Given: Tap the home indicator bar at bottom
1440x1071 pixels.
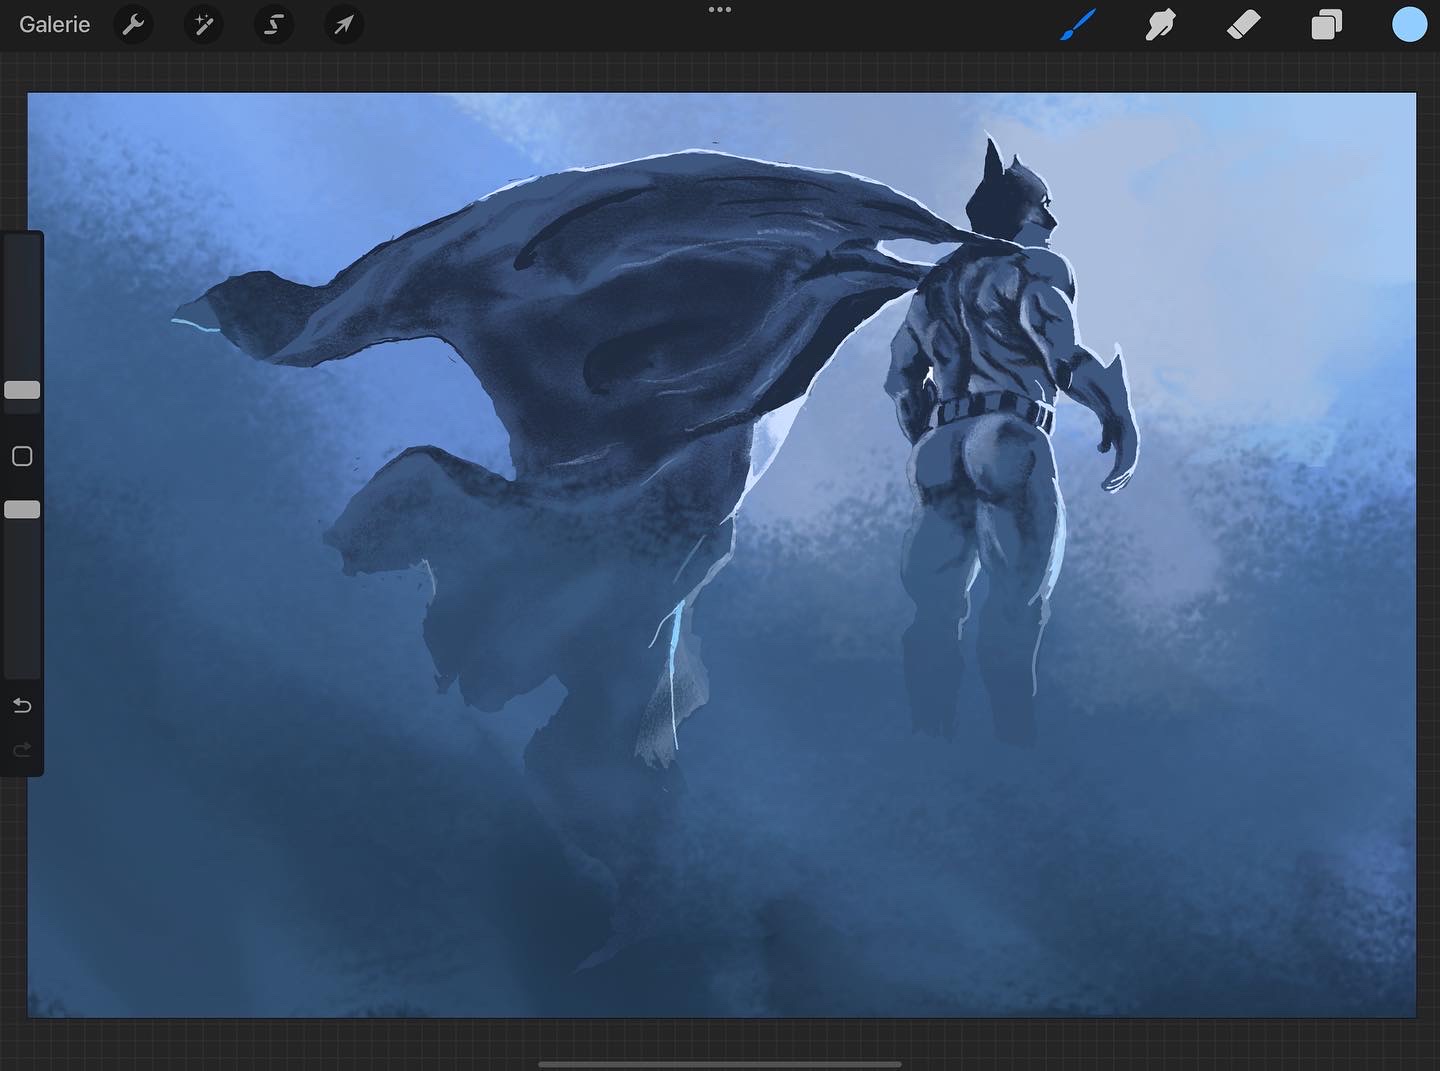Looking at the screenshot, I should click(x=720, y=1064).
